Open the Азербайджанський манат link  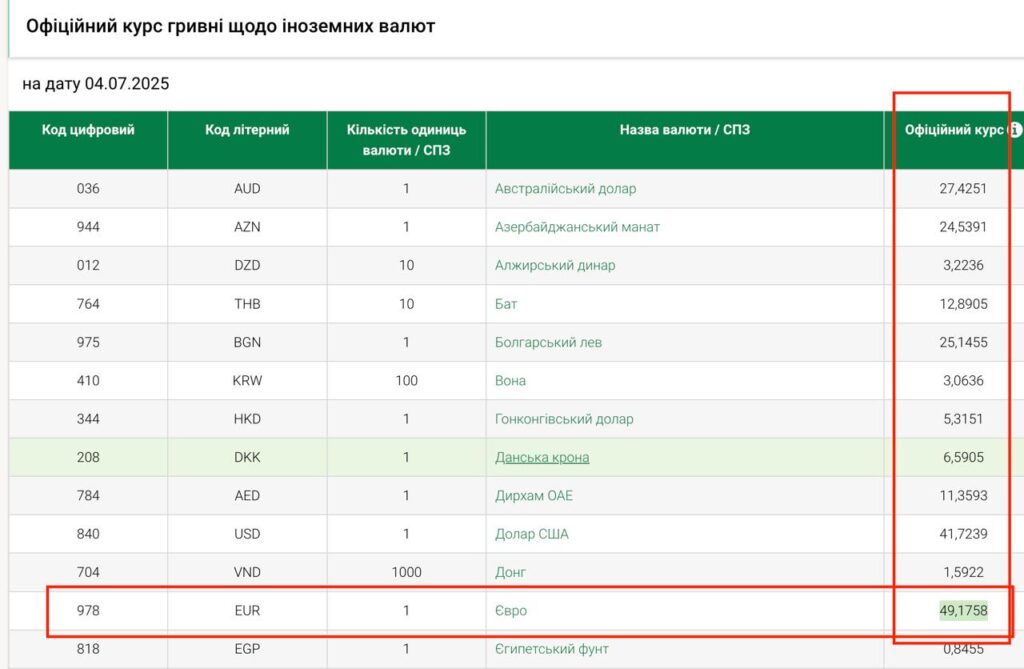577,227
